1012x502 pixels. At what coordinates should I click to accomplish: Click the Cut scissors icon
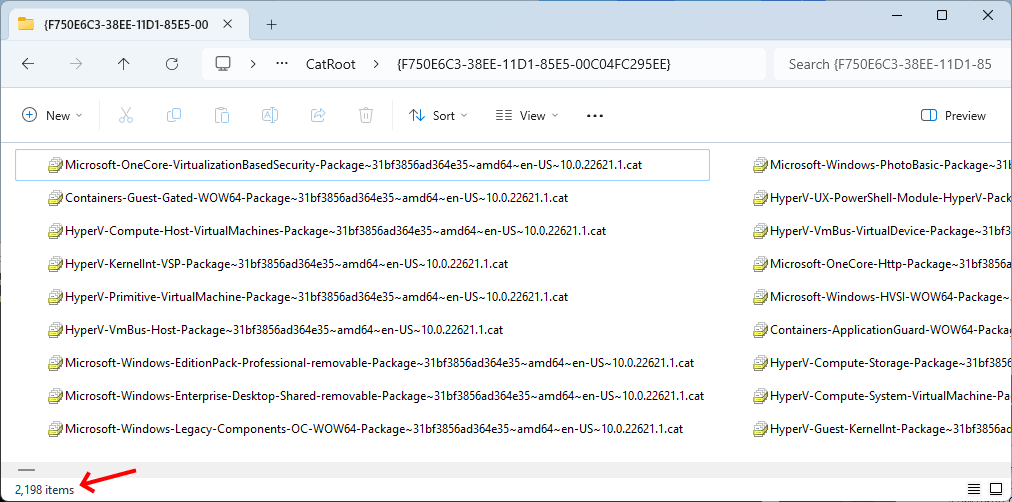(x=126, y=116)
